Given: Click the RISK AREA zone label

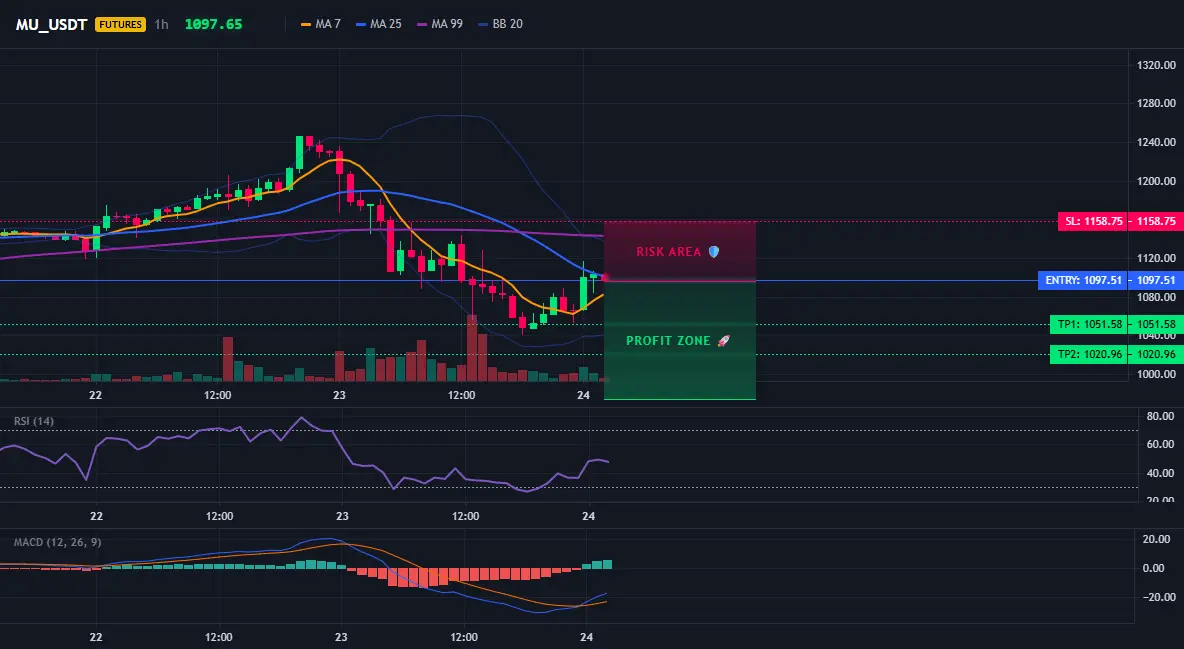Looking at the screenshot, I should point(668,252).
